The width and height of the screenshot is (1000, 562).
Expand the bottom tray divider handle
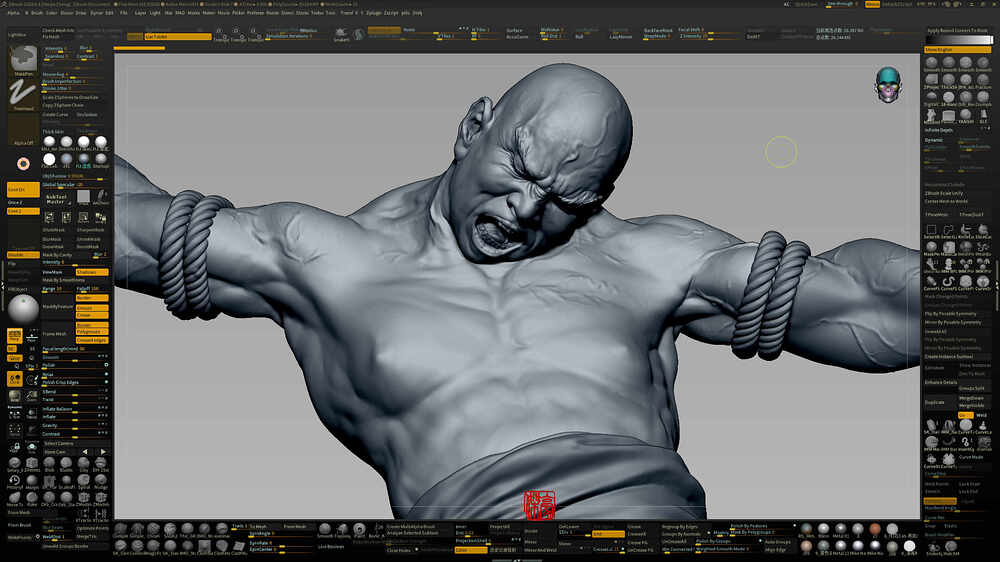517,560
